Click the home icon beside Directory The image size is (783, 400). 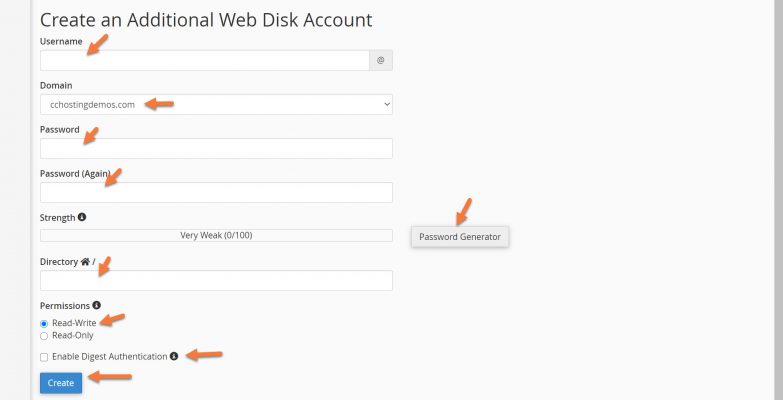click(x=86, y=262)
